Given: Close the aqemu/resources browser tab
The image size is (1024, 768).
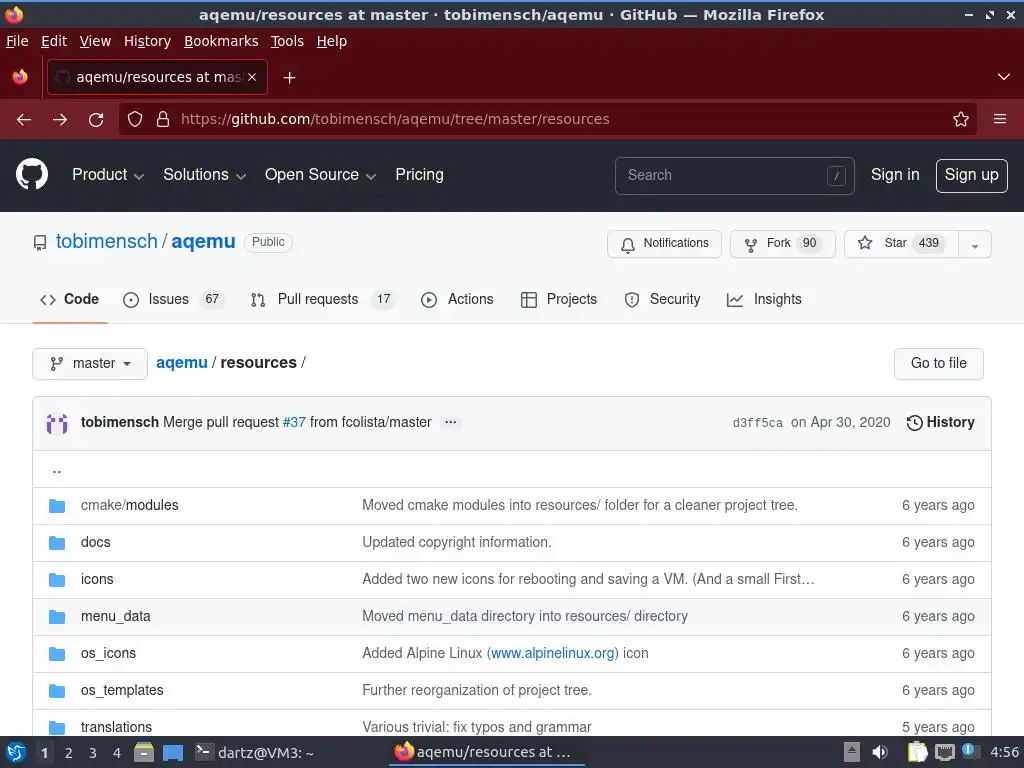Looking at the screenshot, I should (x=252, y=77).
